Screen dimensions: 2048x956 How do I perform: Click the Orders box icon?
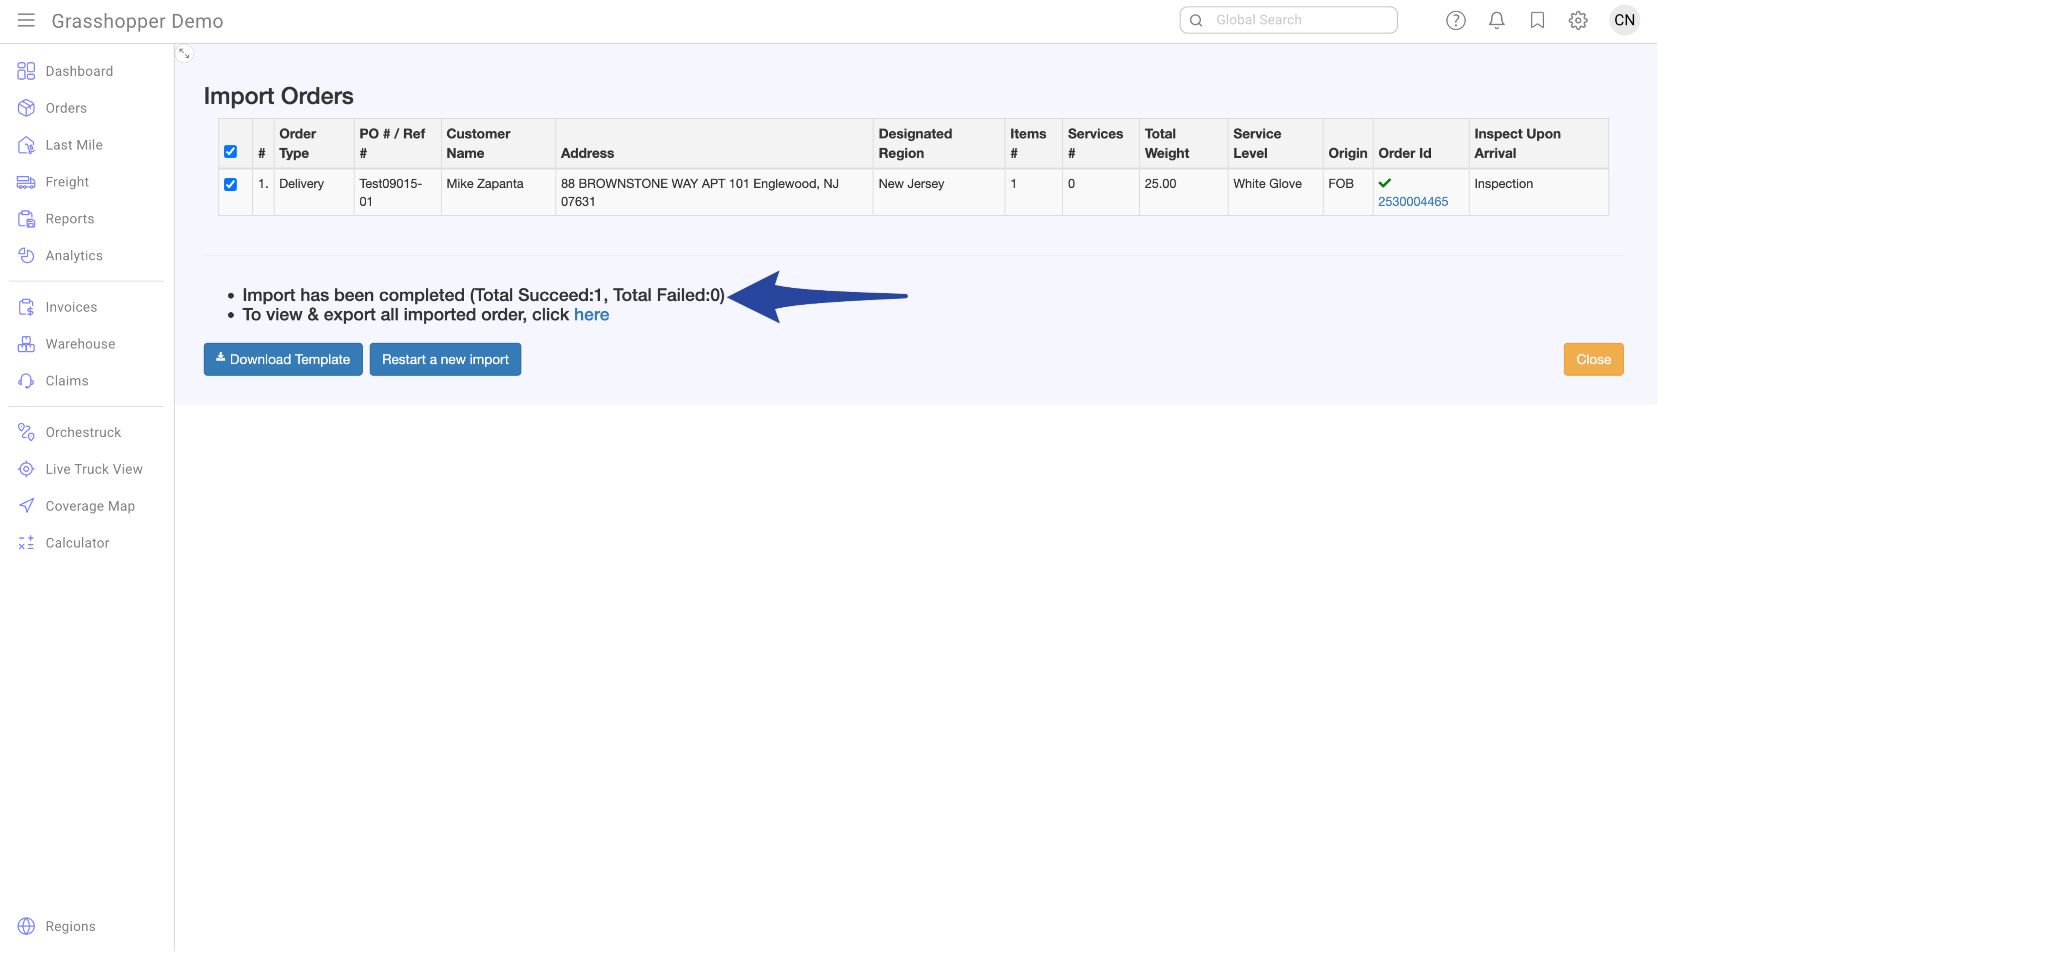pos(26,108)
